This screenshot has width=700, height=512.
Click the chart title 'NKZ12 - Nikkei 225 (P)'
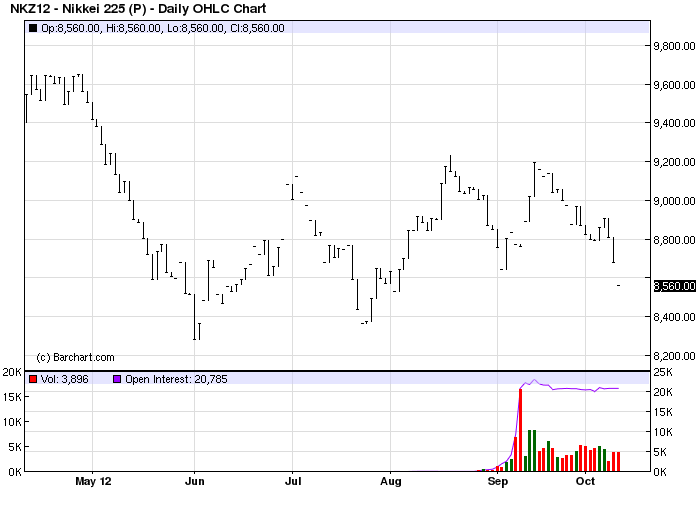coord(78,8)
